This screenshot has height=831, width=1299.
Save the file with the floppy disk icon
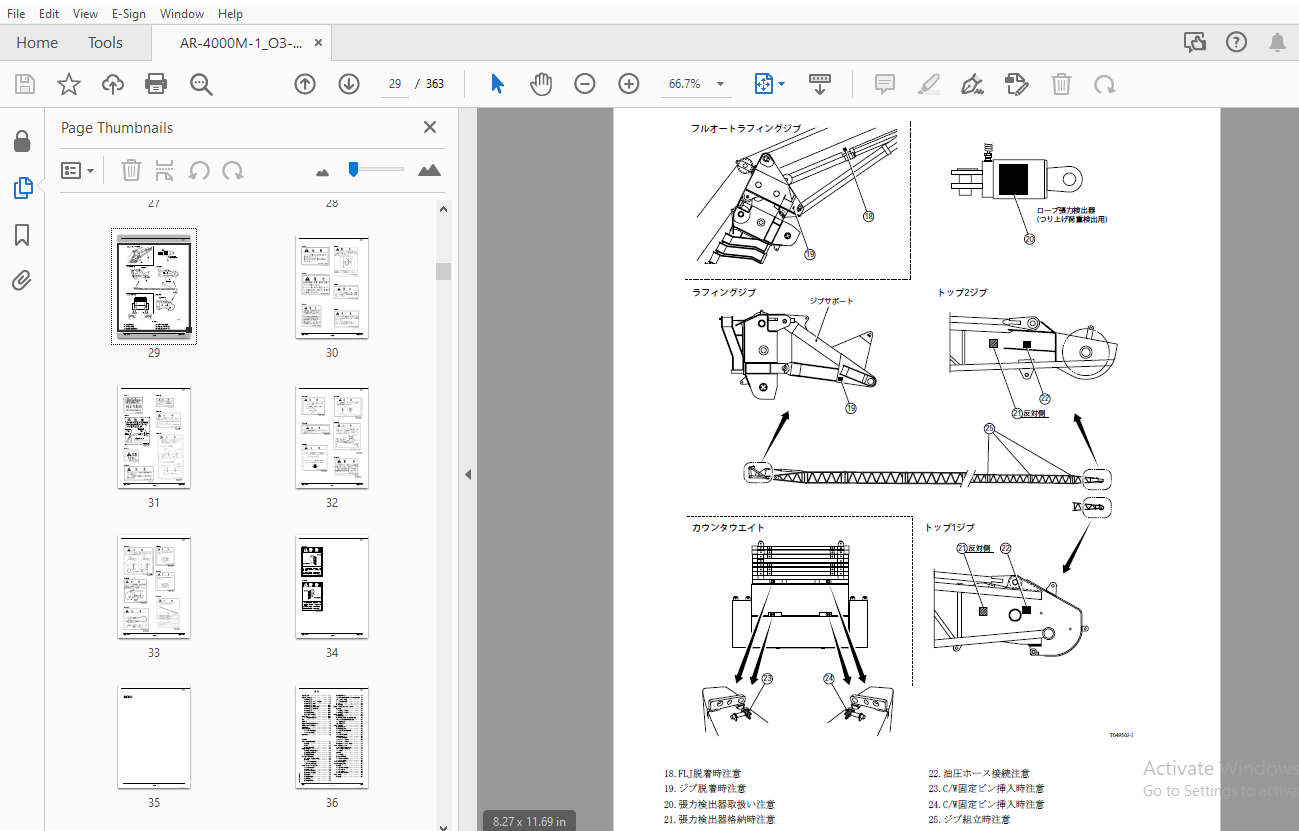(x=25, y=84)
